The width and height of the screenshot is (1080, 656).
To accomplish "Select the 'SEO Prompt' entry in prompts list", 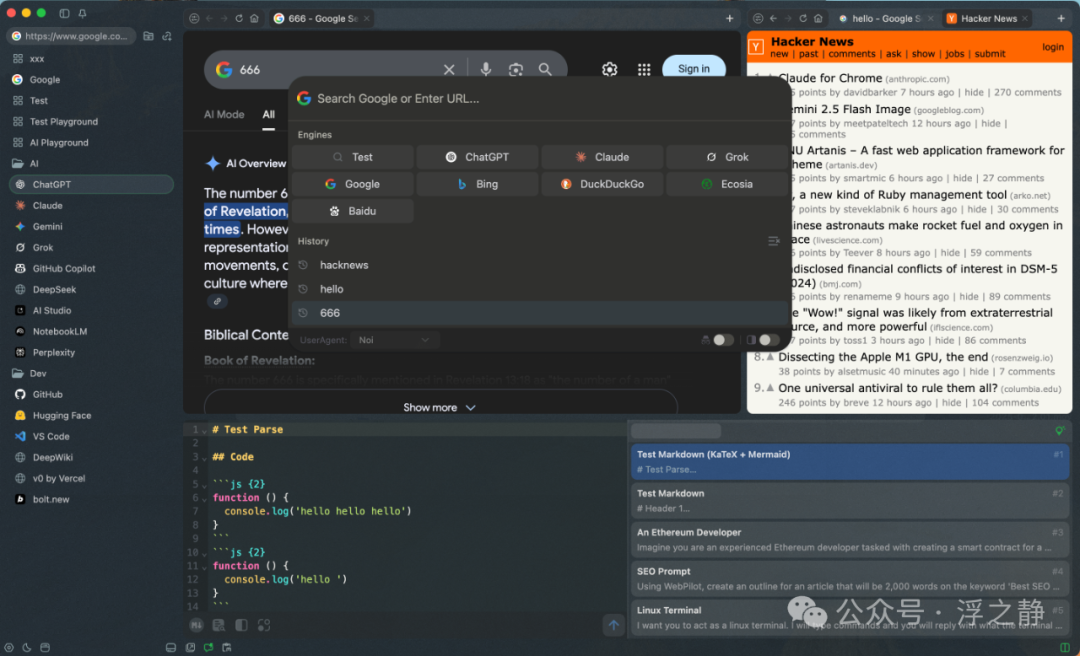I will click(x=850, y=579).
